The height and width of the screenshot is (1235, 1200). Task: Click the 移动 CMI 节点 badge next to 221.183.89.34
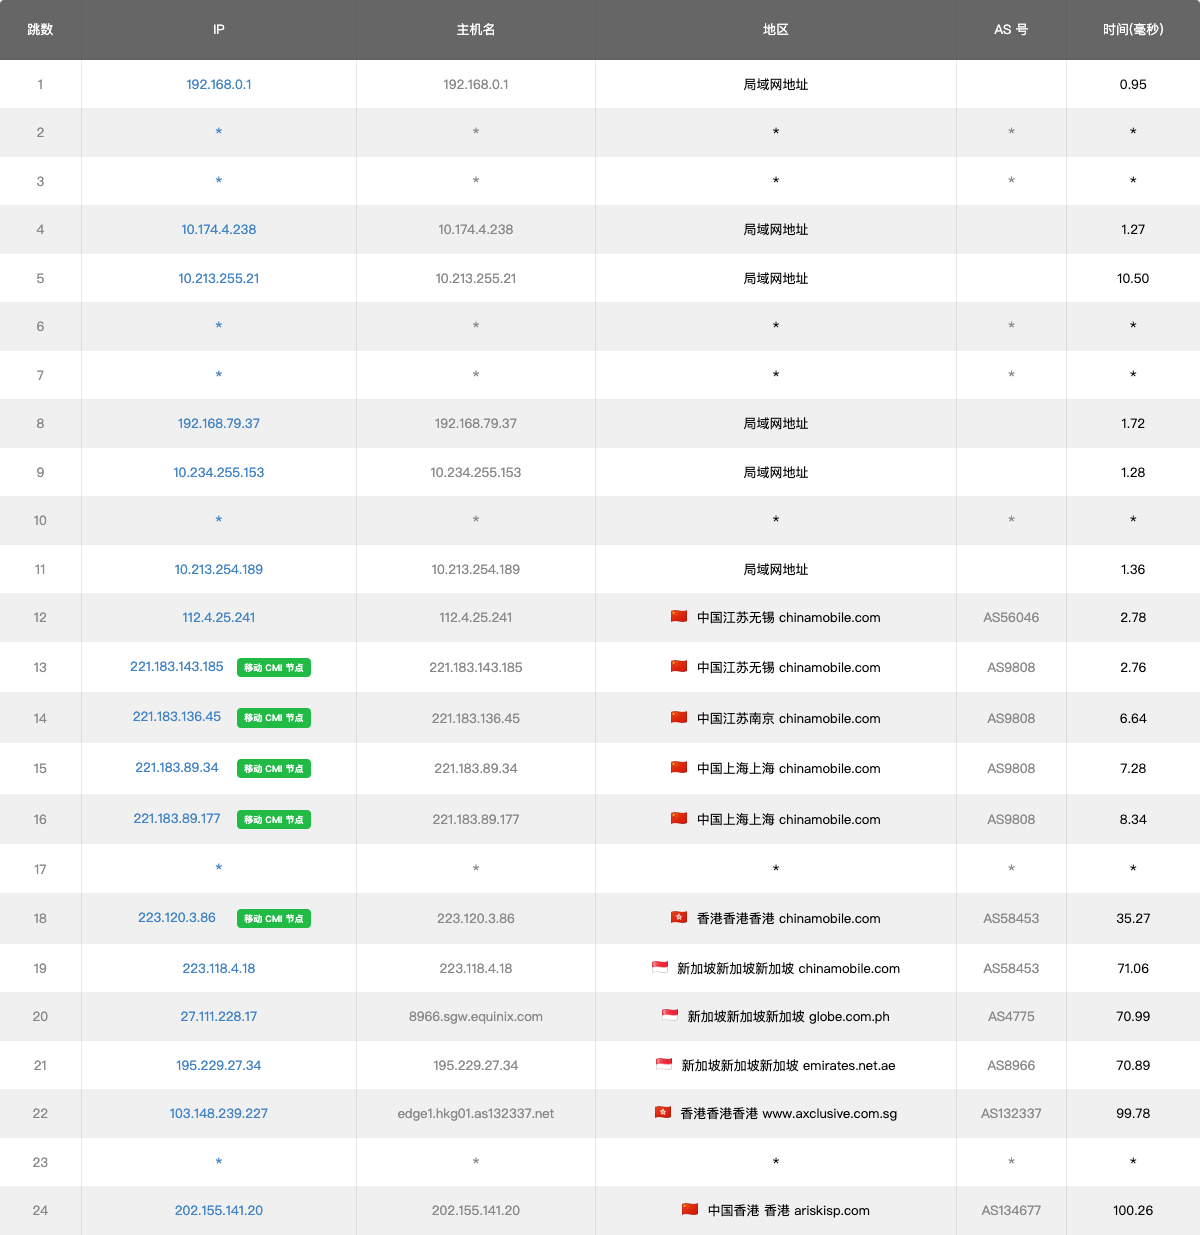click(274, 769)
